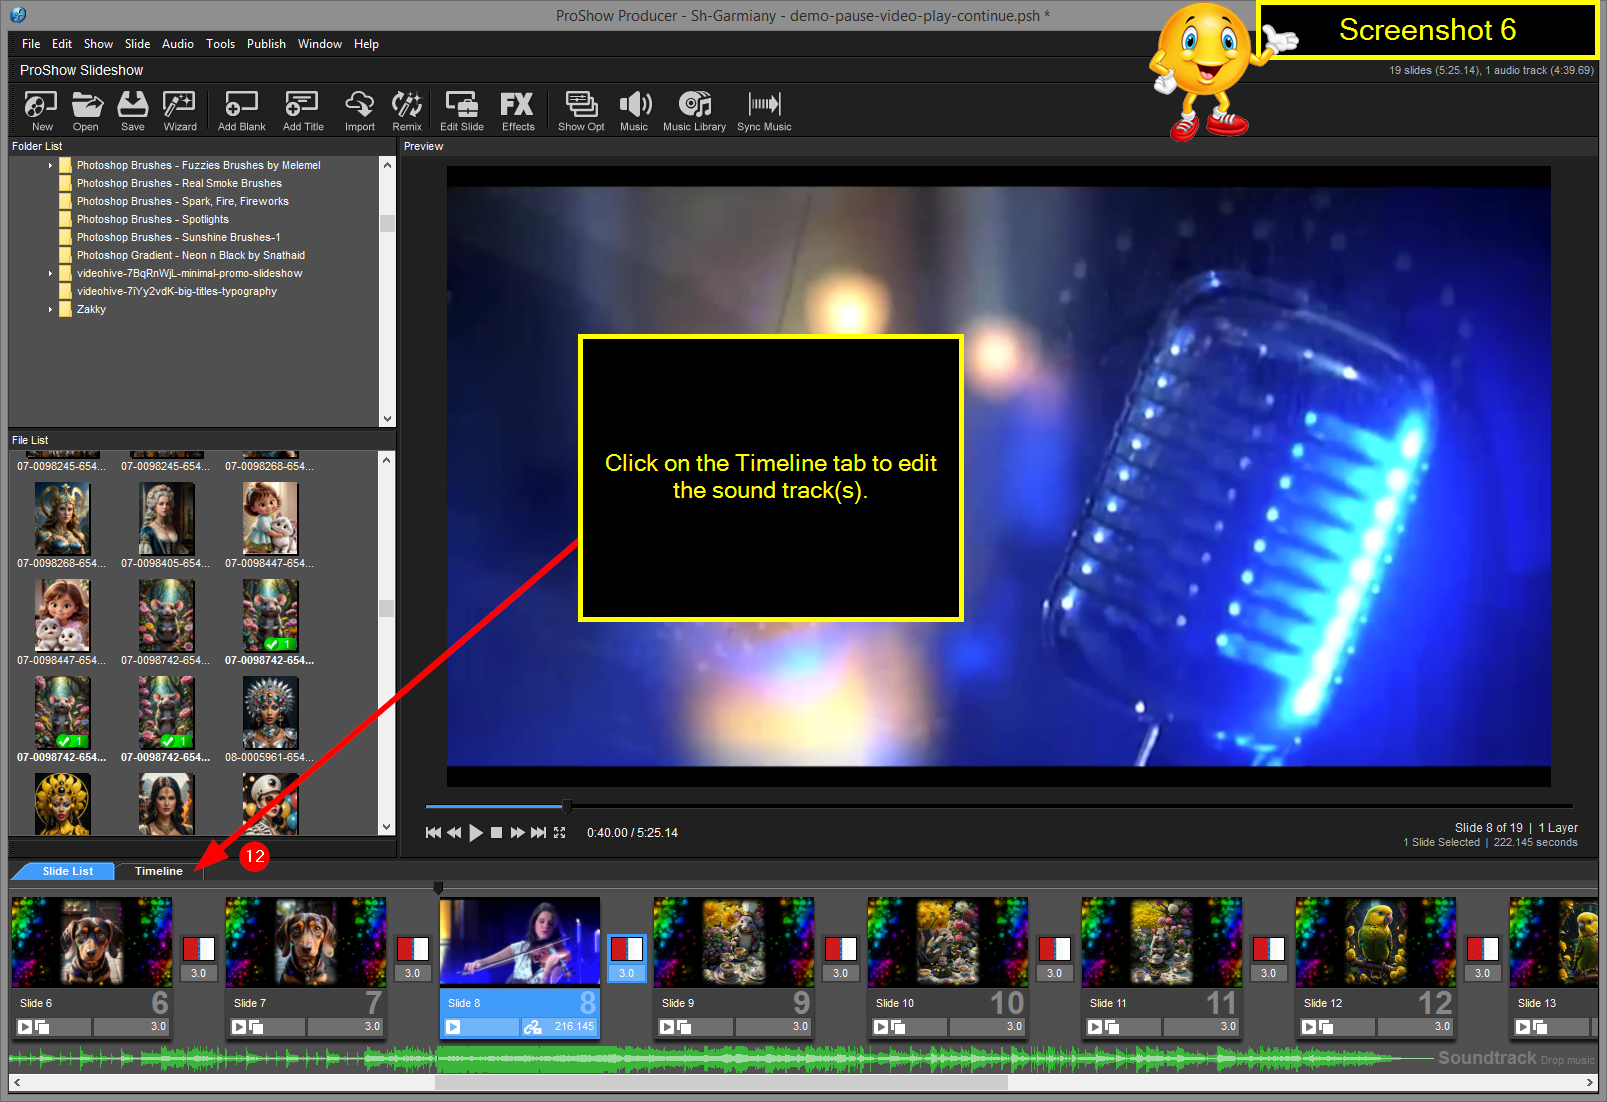Jump to start of show in preview
Screen dimensions: 1607x1102
433,833
